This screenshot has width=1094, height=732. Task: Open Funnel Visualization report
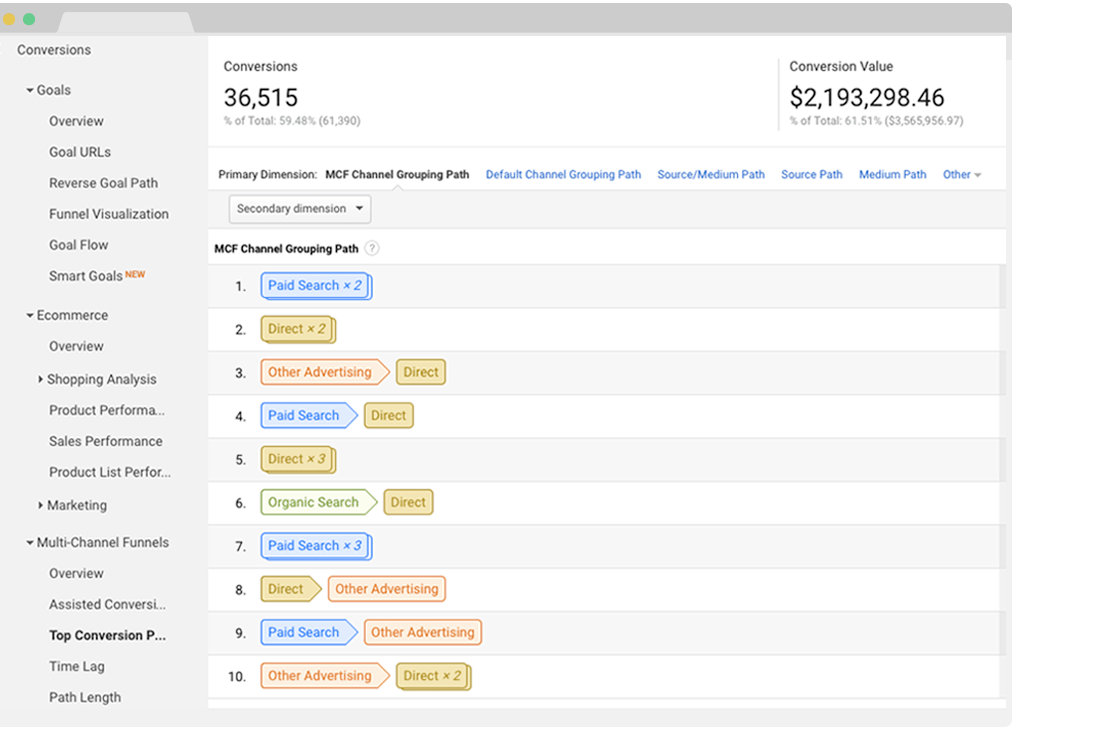coord(109,214)
